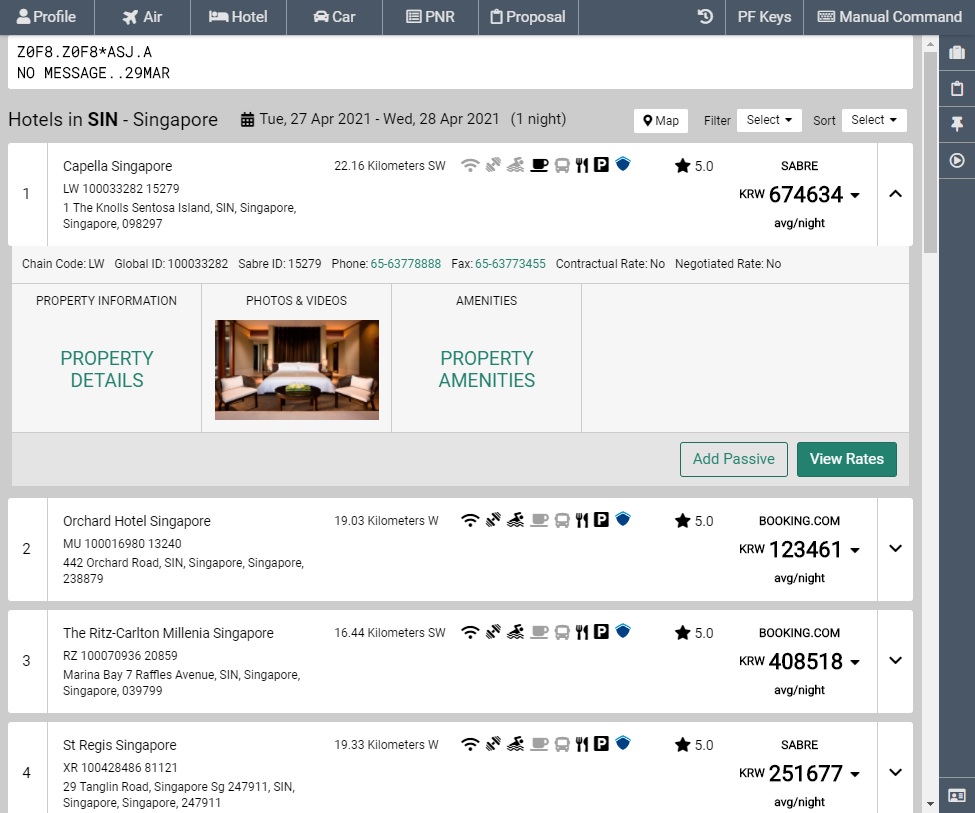Click the ID card icon in sidebar

[x=957, y=796]
